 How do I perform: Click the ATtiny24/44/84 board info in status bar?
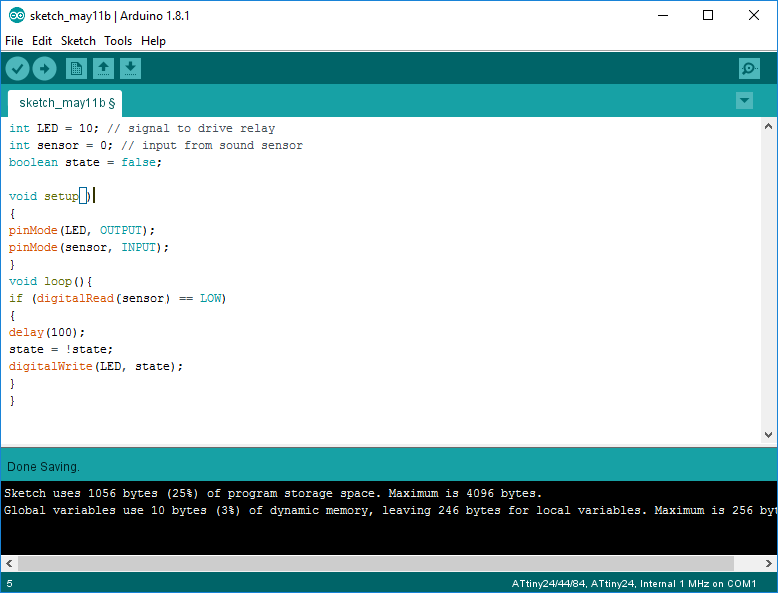pyautogui.click(x=634, y=584)
